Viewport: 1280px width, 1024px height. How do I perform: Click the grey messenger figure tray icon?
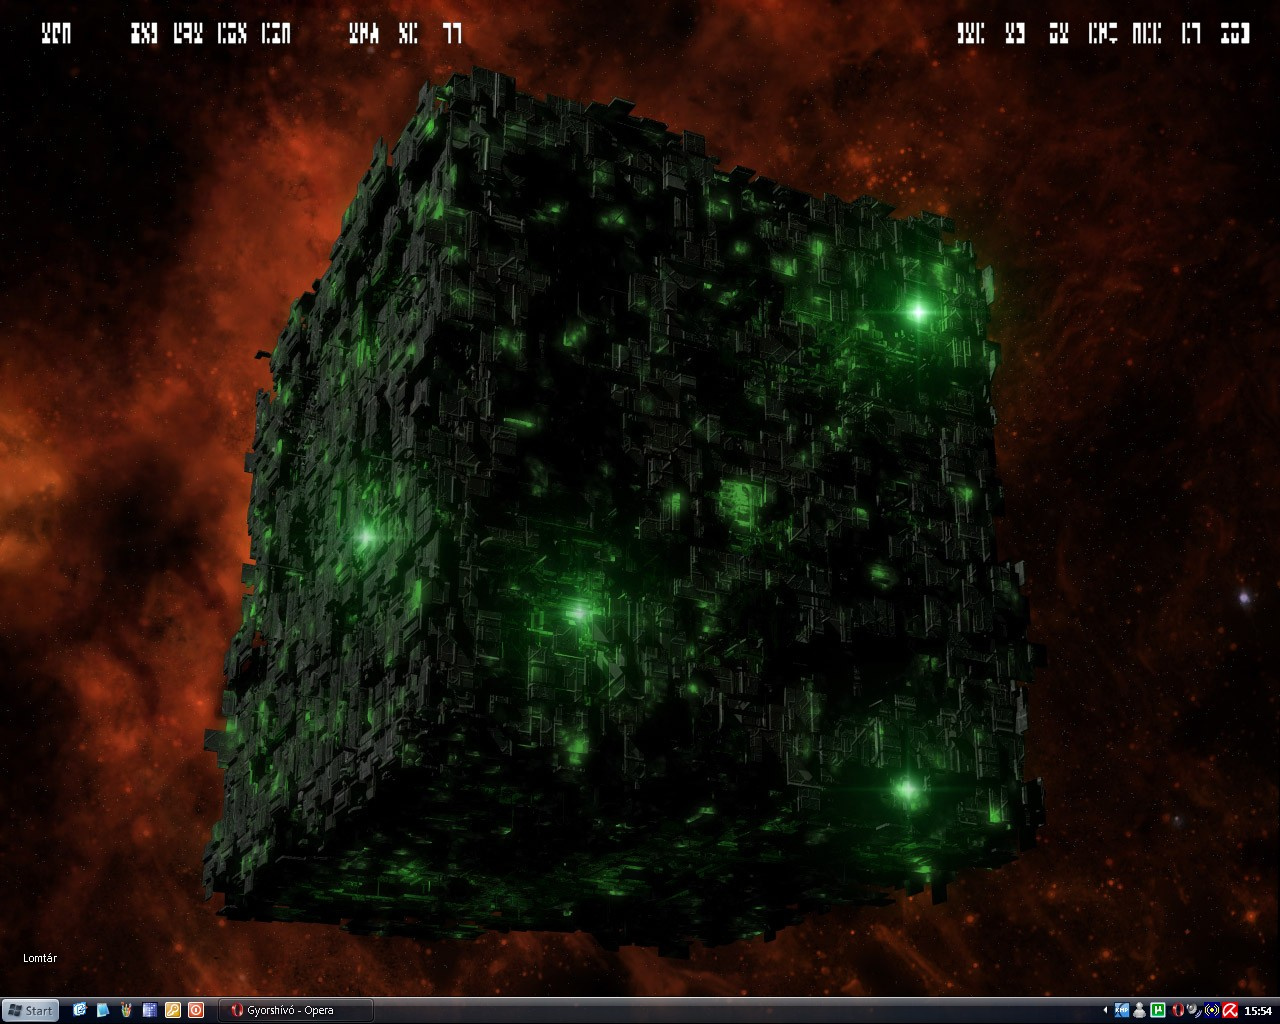point(1140,1010)
